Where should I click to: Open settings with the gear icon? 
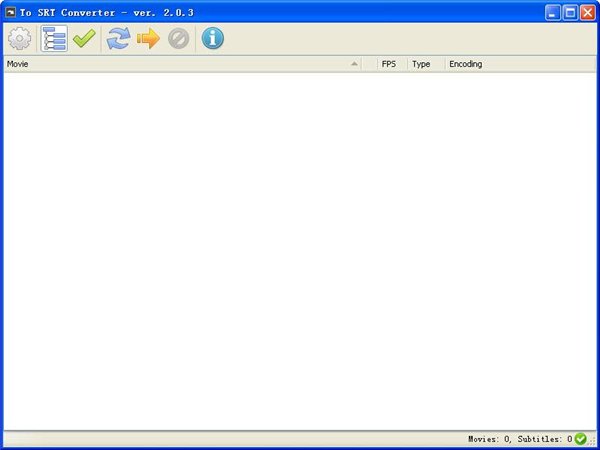point(20,38)
